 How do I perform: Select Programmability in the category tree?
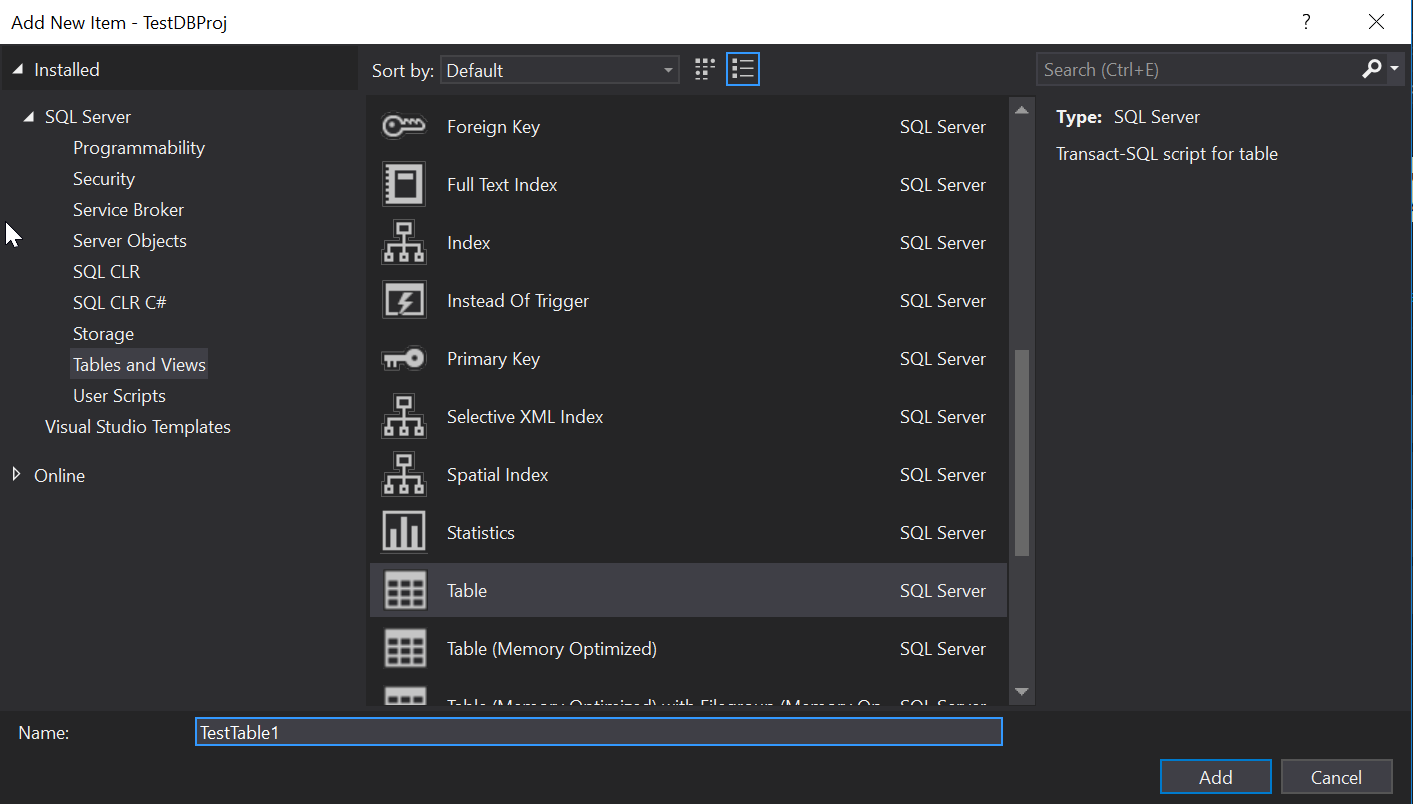tap(139, 148)
